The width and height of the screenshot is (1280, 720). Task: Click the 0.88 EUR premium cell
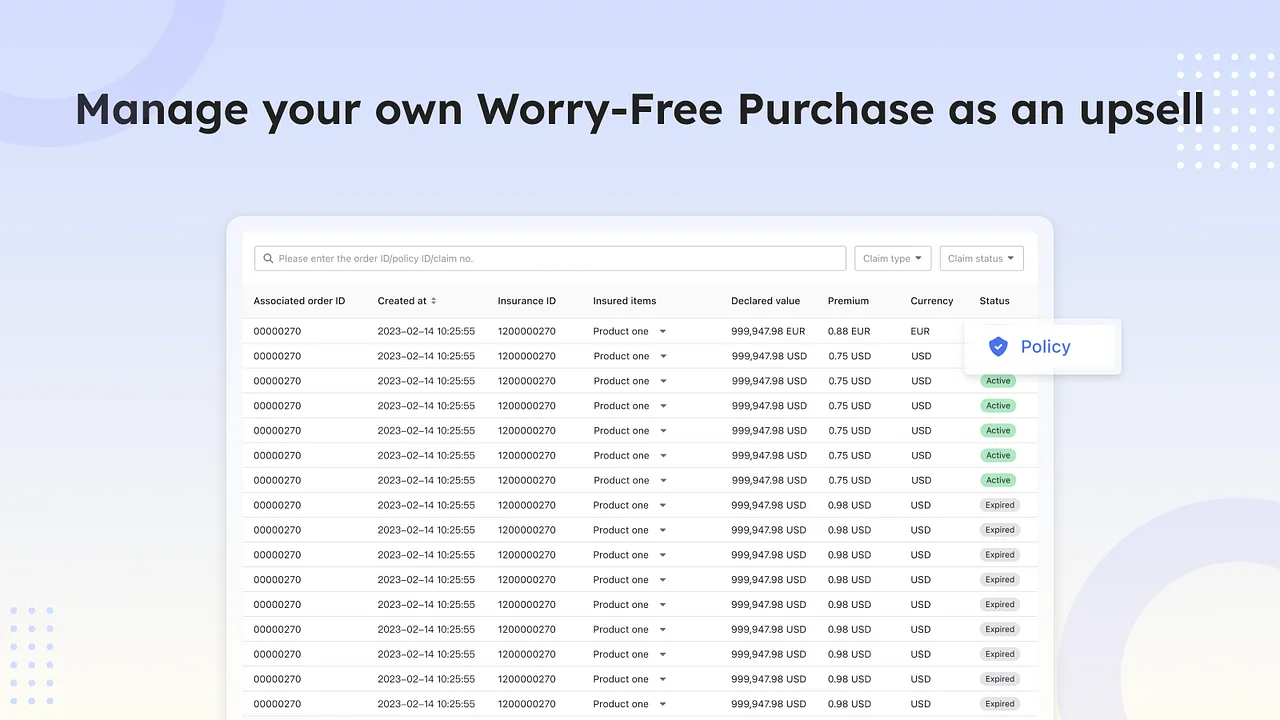click(849, 331)
